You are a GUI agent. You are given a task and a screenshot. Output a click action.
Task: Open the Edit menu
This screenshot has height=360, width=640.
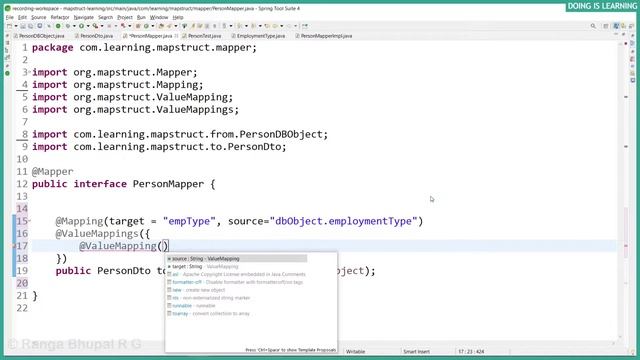point(22,17)
